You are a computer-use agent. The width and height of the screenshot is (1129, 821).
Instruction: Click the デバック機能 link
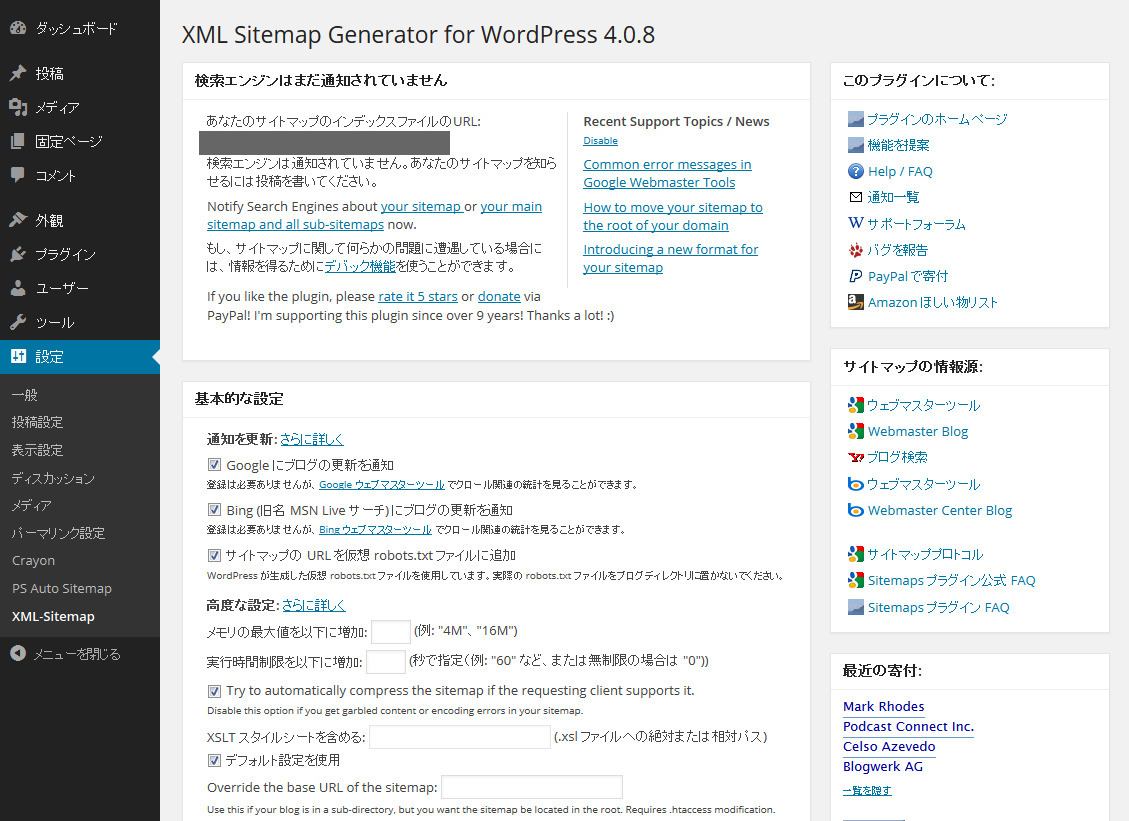click(x=360, y=266)
